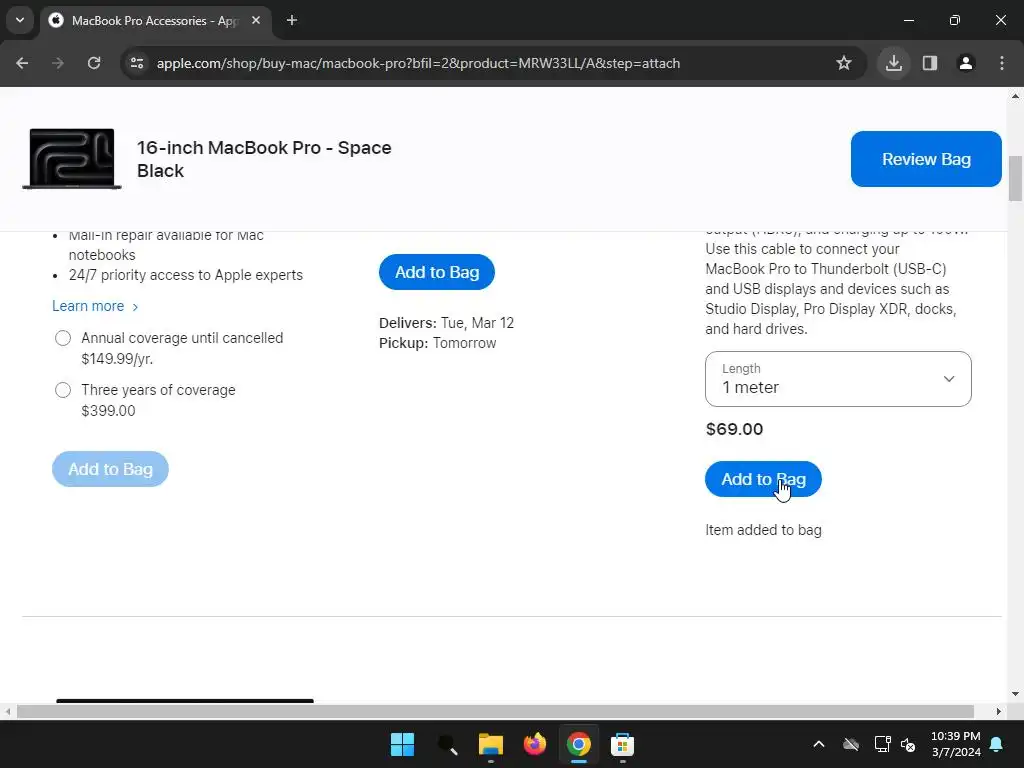Click Add to Bag above delivery info
Screen dimensions: 1024x768
tap(437, 272)
